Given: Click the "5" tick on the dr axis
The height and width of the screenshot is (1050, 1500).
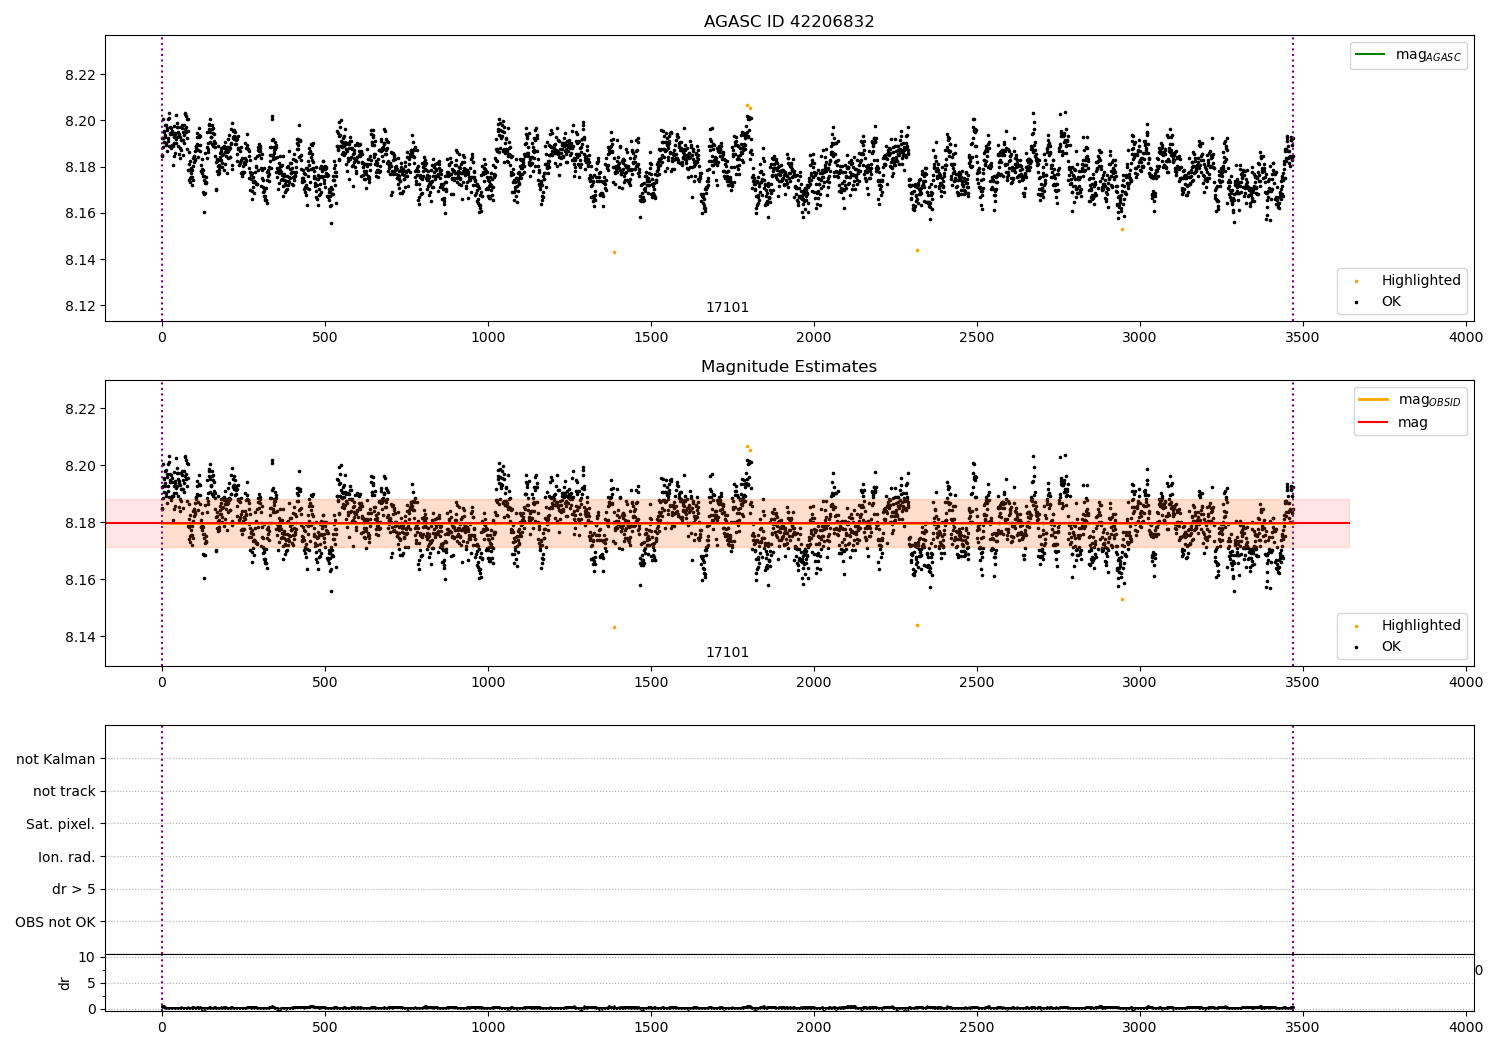Looking at the screenshot, I should (91, 983).
